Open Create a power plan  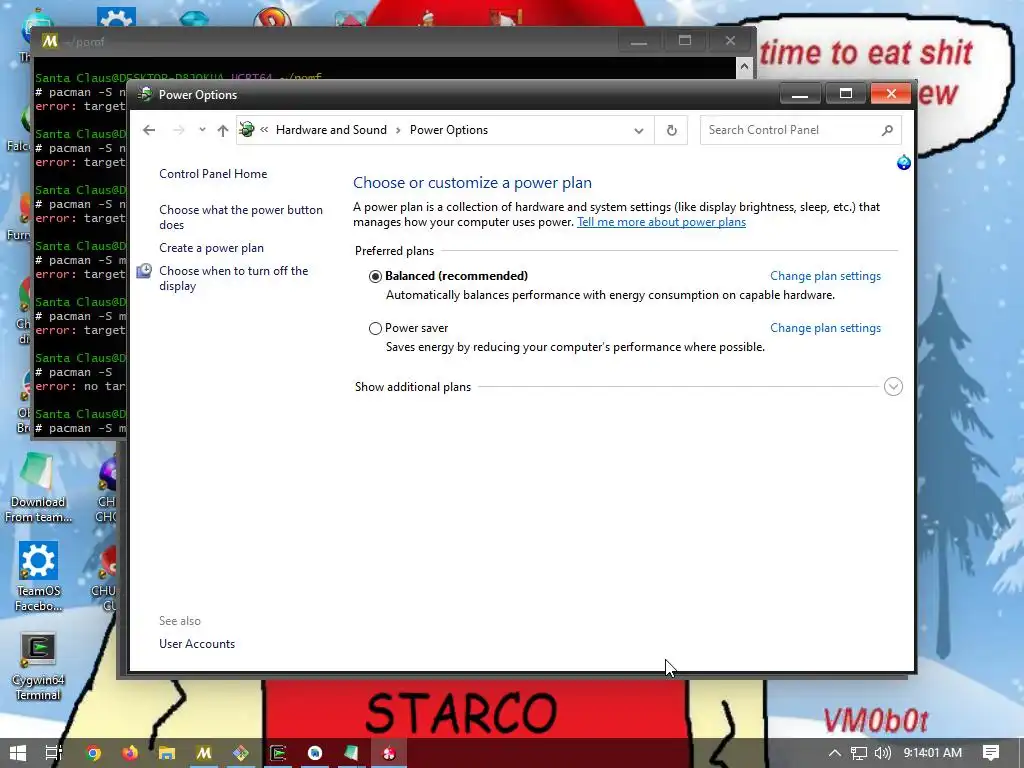pyautogui.click(x=211, y=248)
